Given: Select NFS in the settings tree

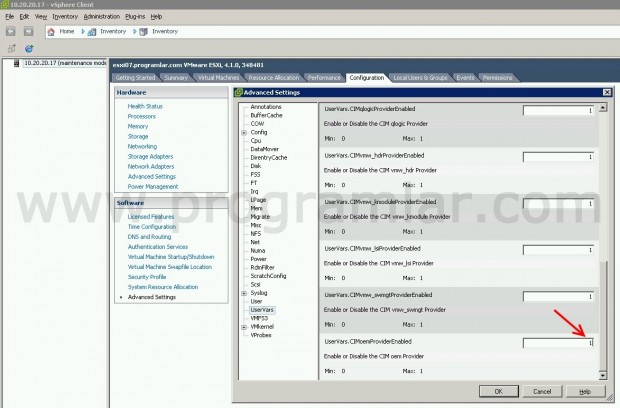Looking at the screenshot, I should point(256,234).
